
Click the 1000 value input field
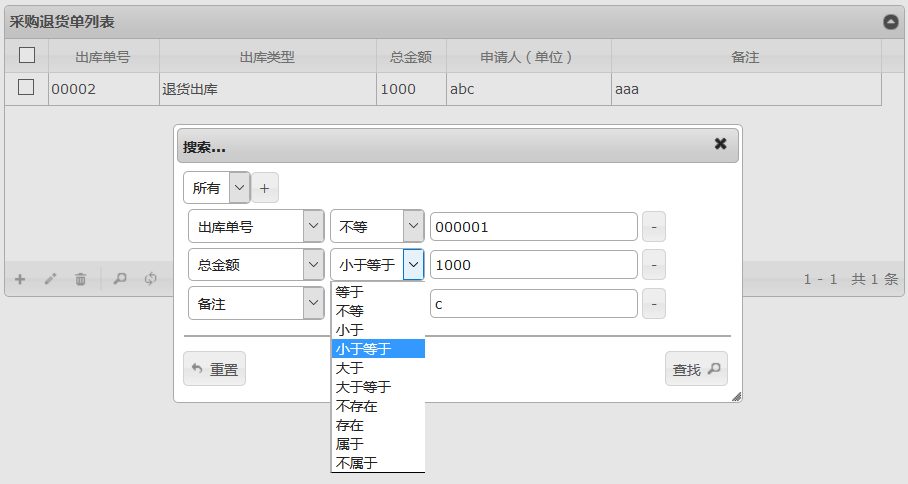click(533, 265)
